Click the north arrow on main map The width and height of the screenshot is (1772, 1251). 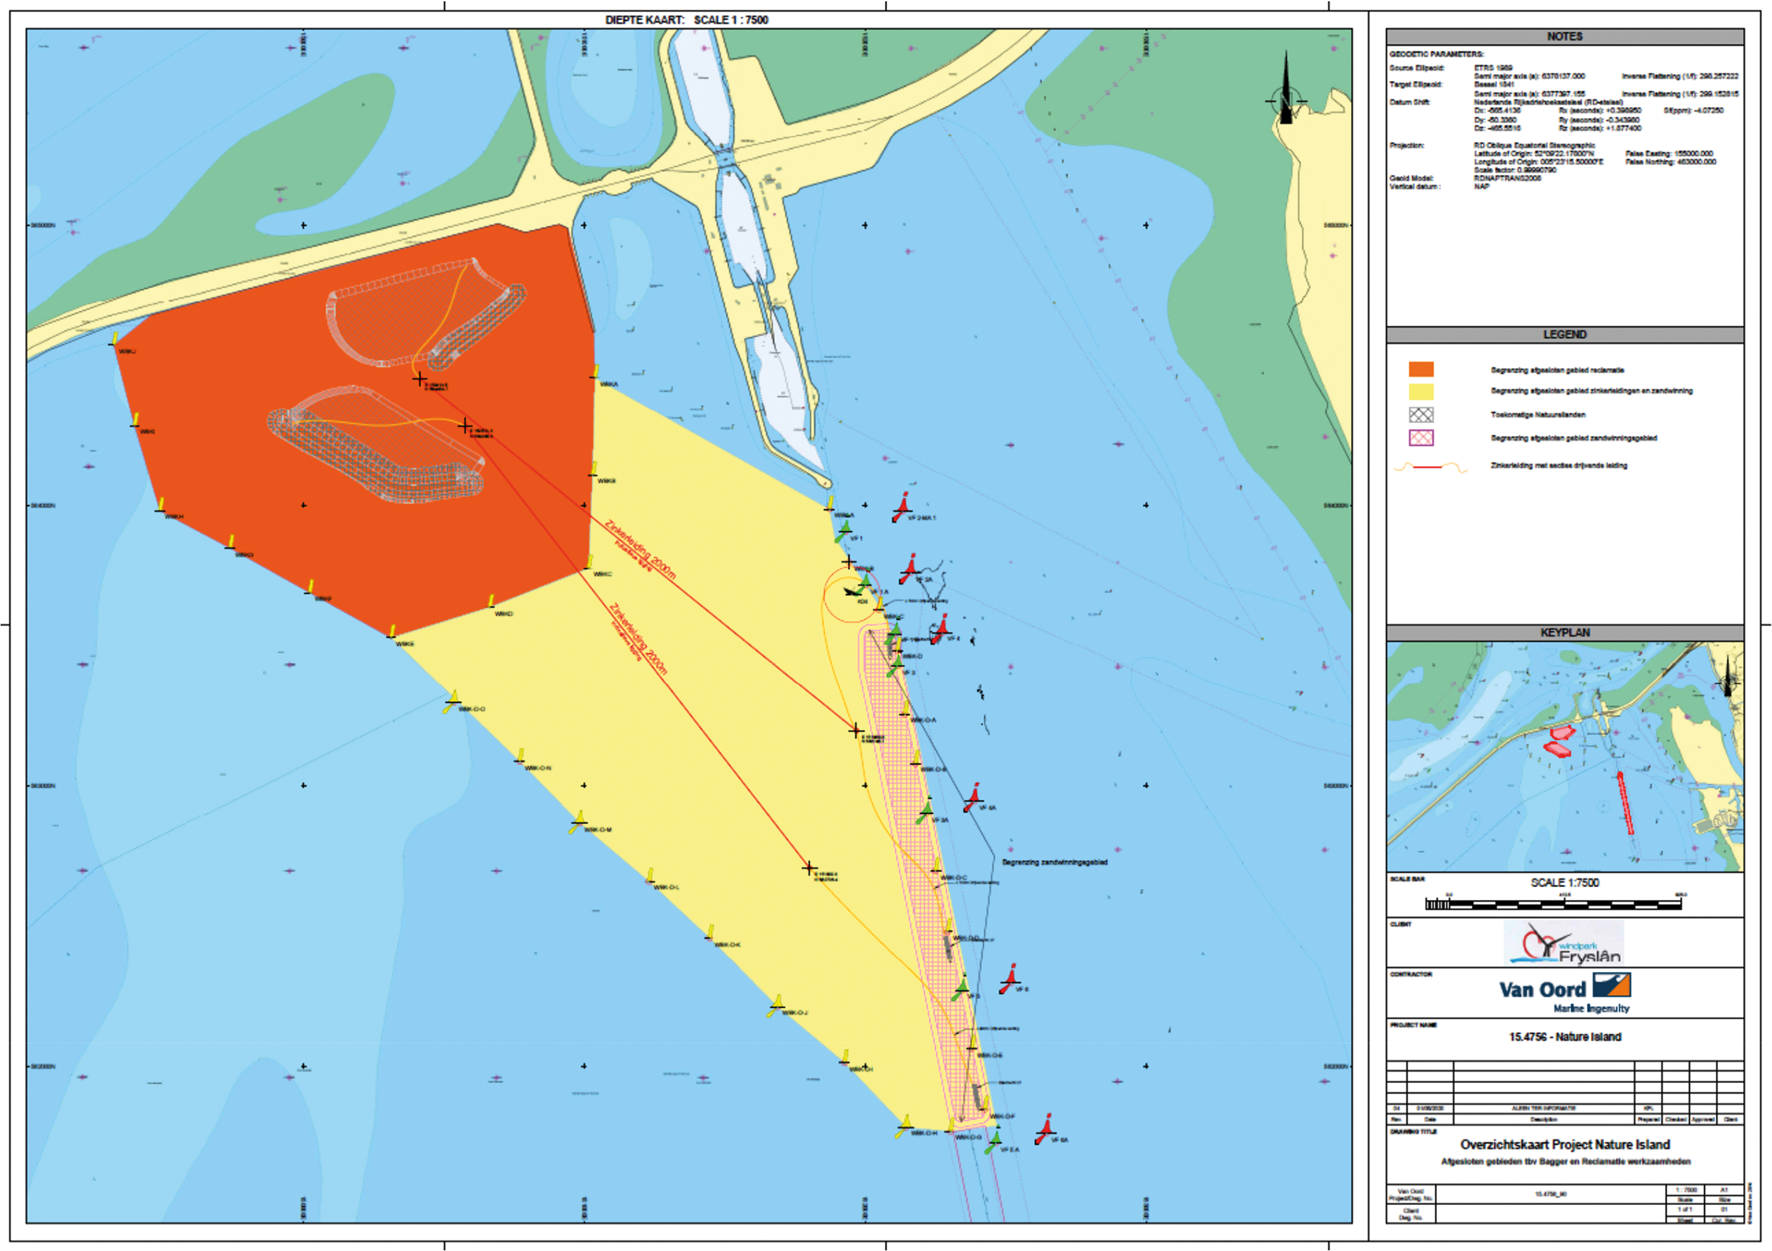click(1286, 93)
